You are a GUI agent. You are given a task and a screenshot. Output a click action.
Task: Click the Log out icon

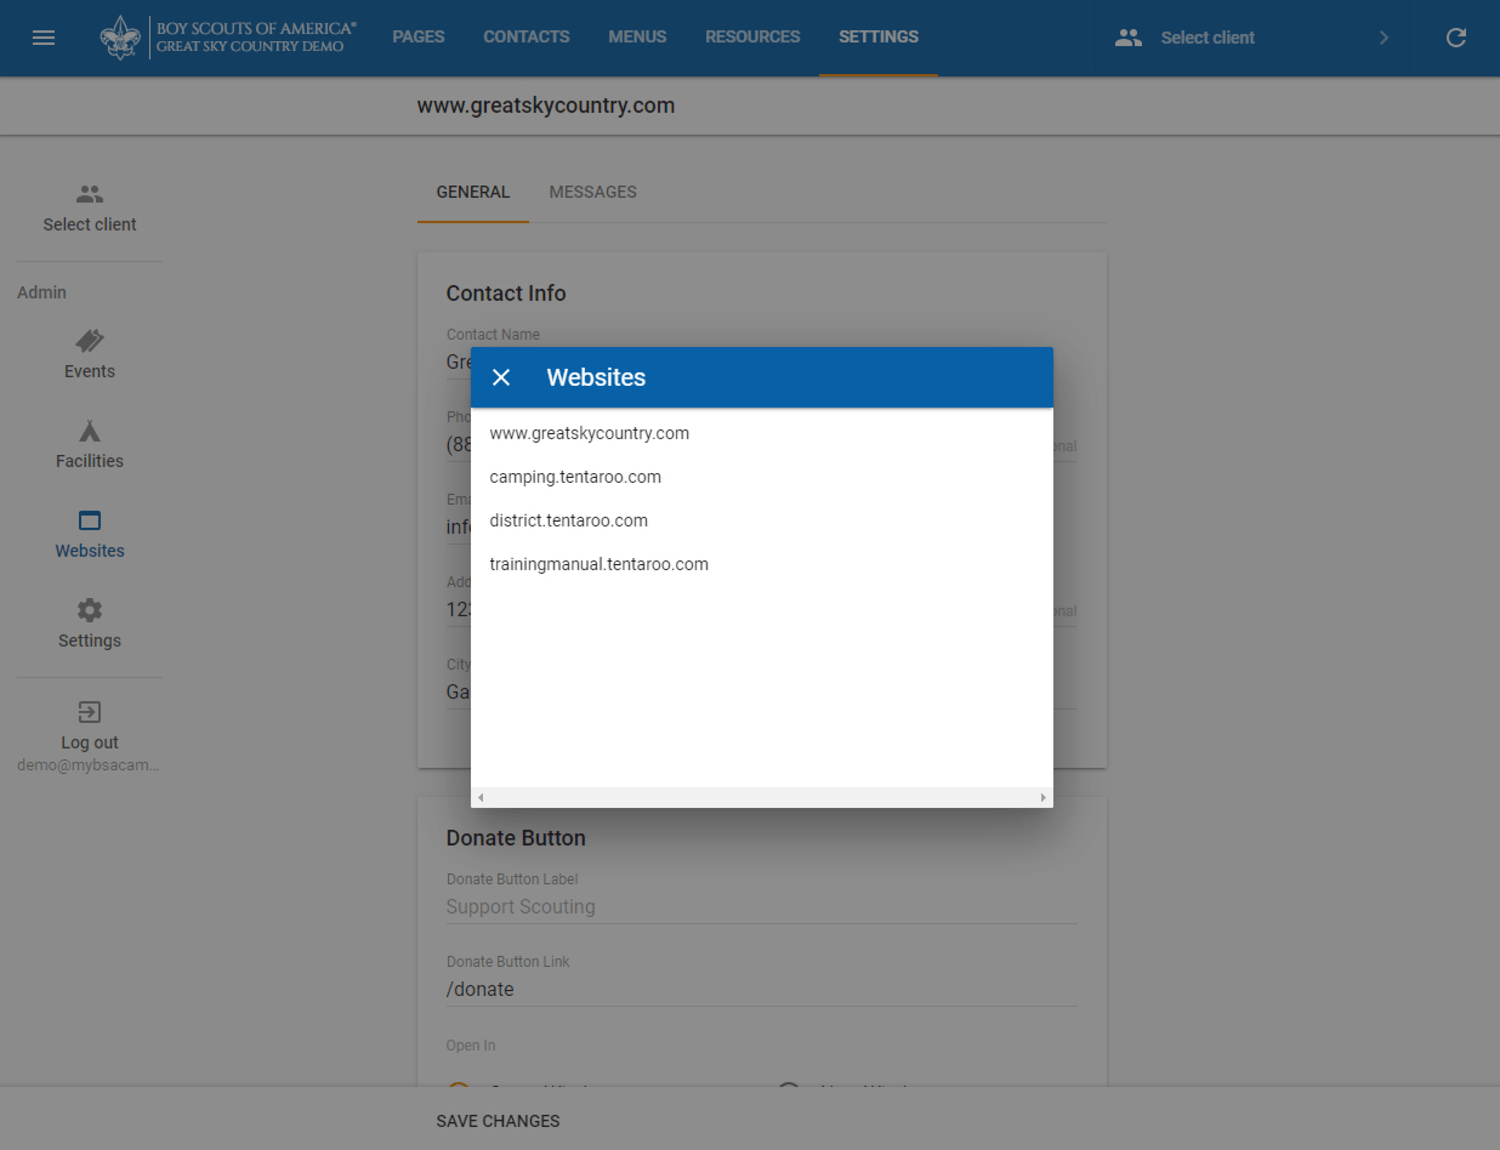(x=89, y=712)
